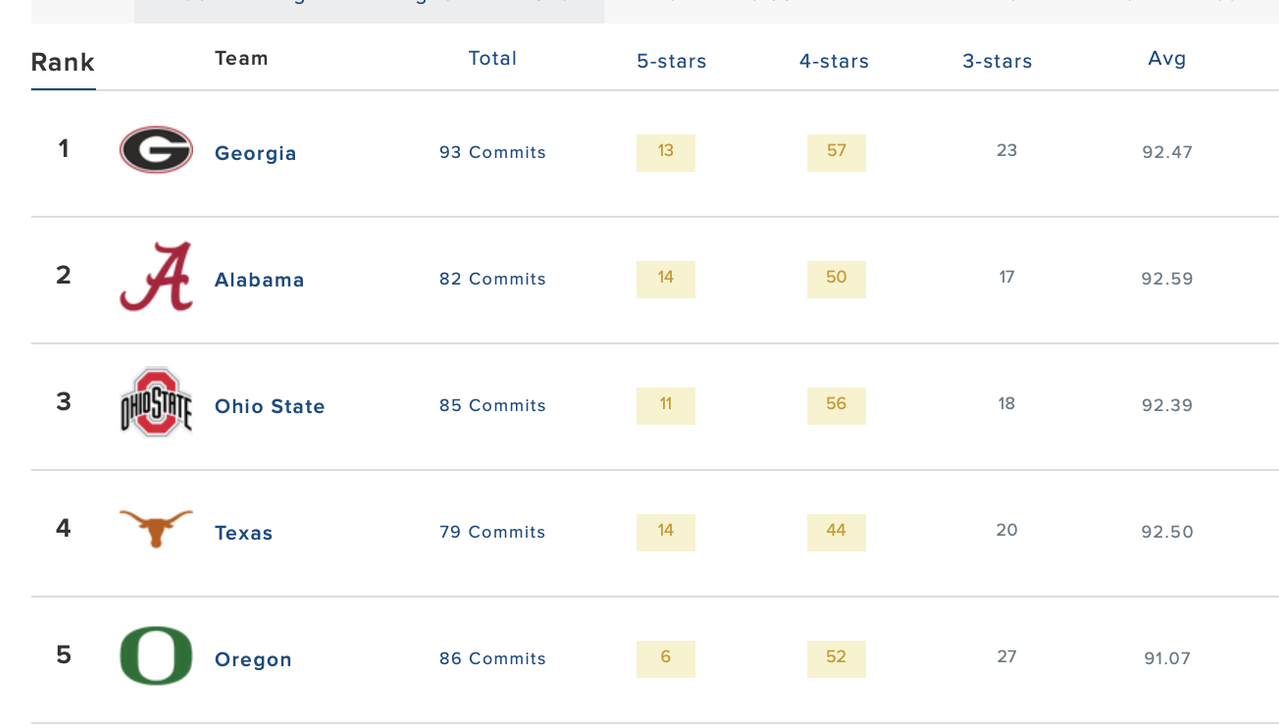This screenshot has height=728, width=1279.
Task: Sort by 4-stars column header
Action: (834, 61)
